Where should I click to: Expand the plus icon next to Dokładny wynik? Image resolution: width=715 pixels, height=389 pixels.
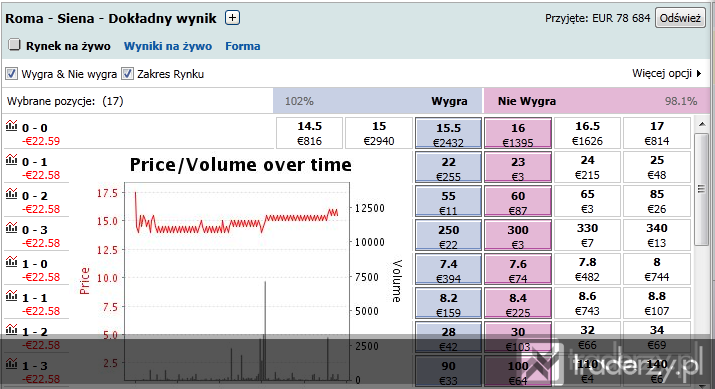coord(233,18)
